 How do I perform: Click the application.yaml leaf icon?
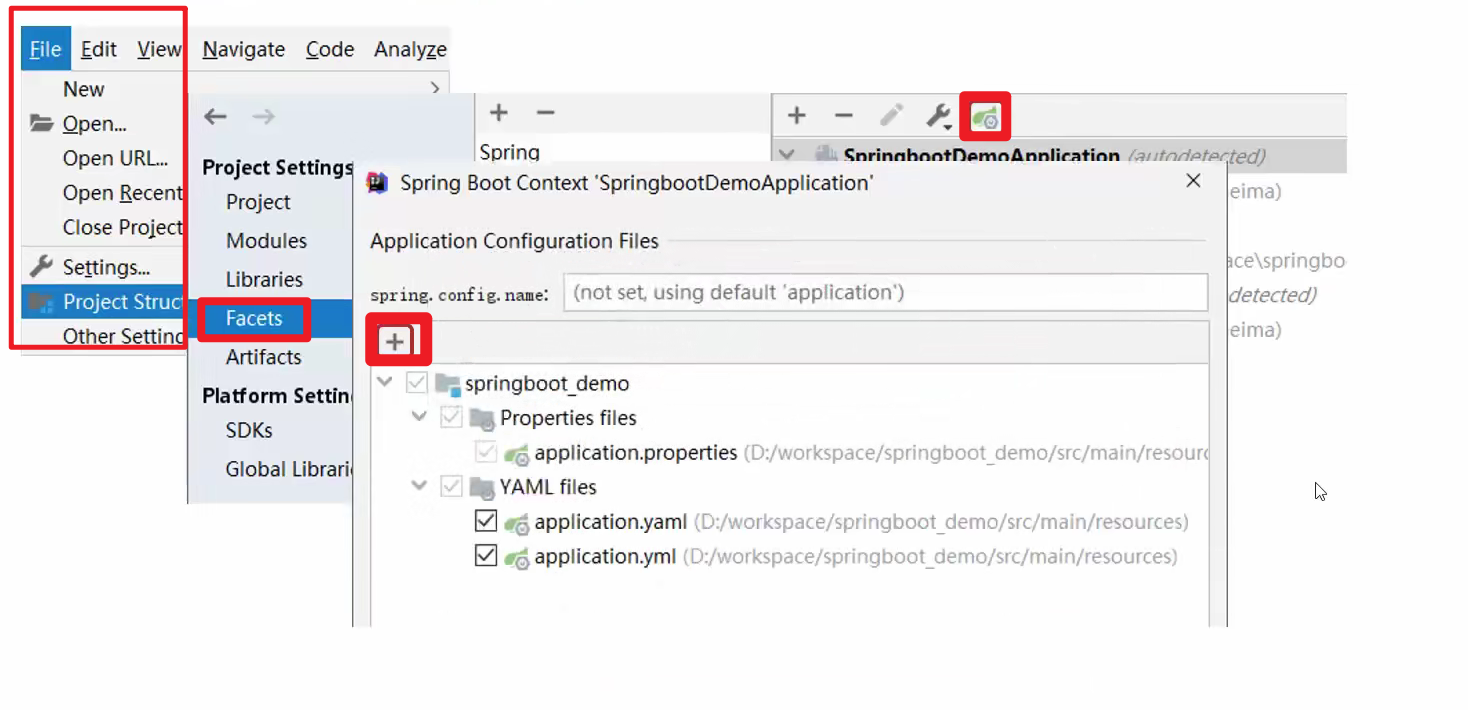pos(516,524)
